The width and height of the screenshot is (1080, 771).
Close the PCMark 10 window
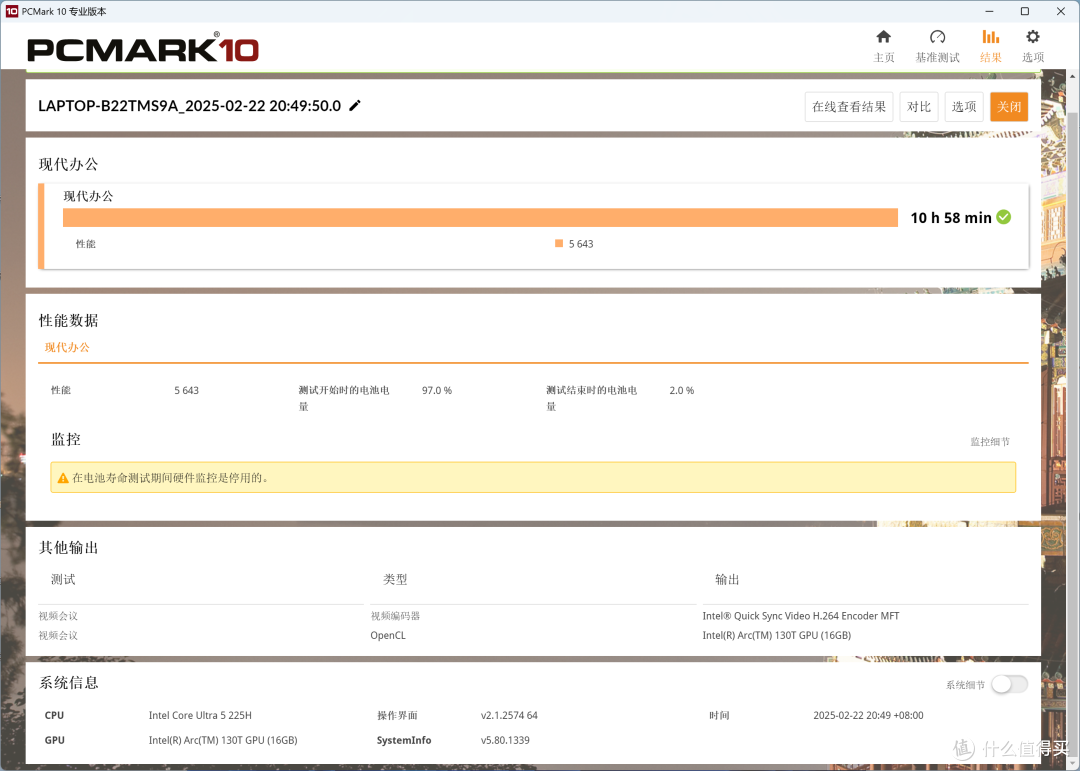pos(1061,11)
